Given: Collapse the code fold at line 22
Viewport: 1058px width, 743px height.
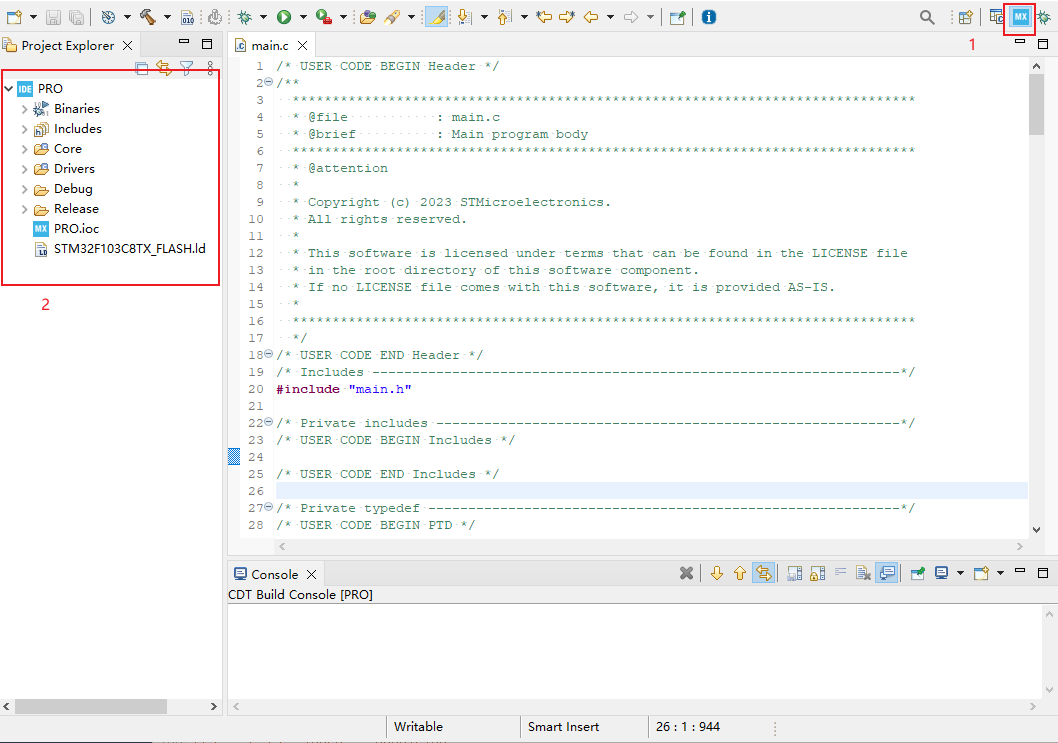Looking at the screenshot, I should (269, 422).
